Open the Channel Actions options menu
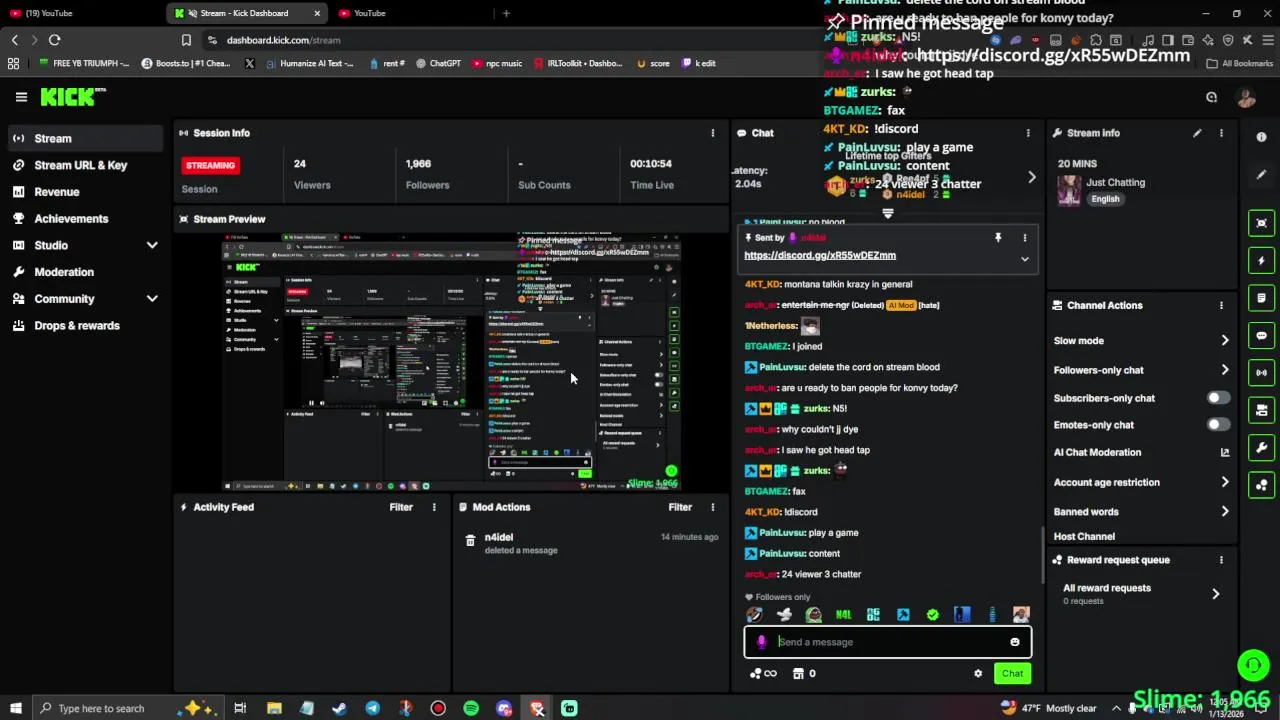This screenshot has height=720, width=1280. tap(1221, 305)
